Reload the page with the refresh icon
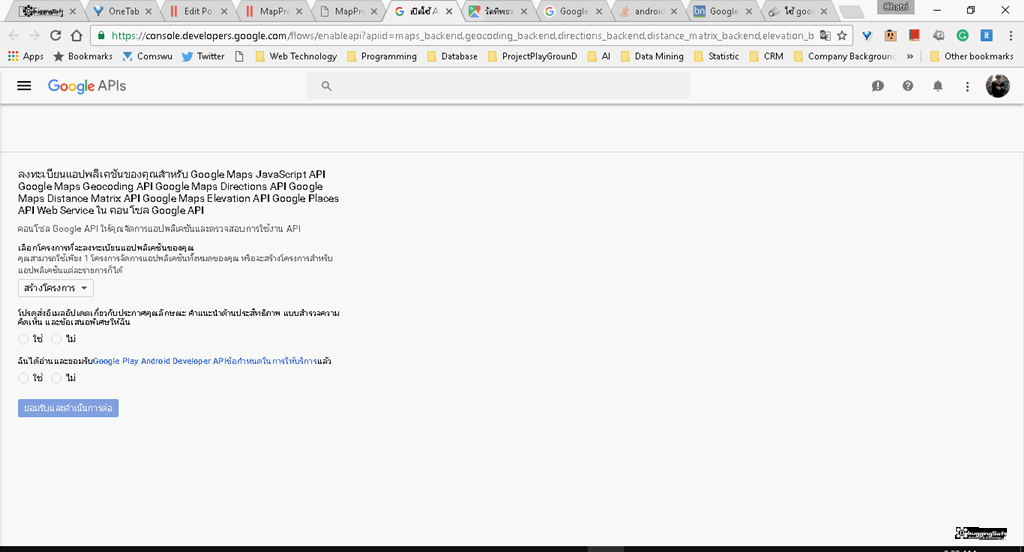Image resolution: width=1024 pixels, height=552 pixels. (56, 35)
